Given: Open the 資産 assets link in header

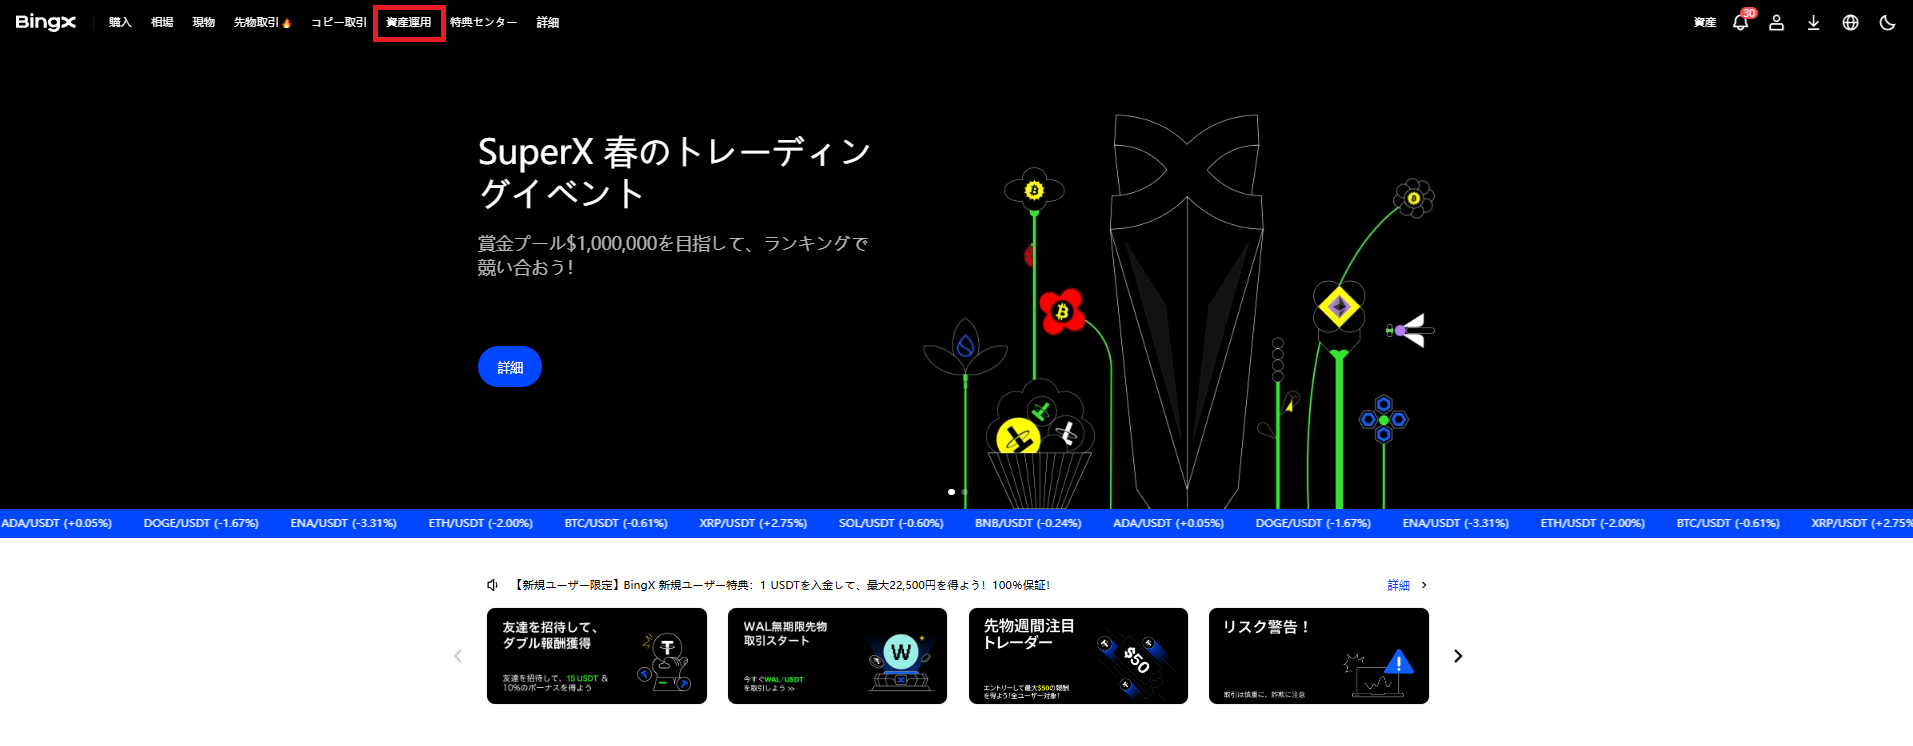Looking at the screenshot, I should coord(1704,23).
